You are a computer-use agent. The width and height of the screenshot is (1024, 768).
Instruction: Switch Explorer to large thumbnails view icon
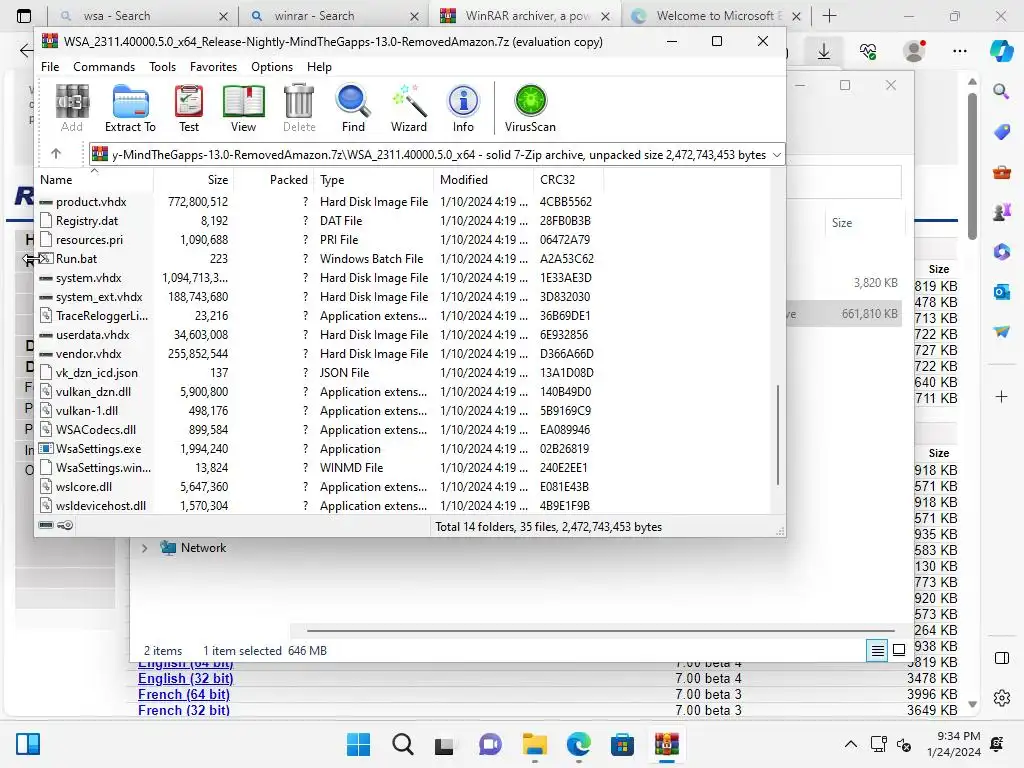pyautogui.click(x=899, y=650)
